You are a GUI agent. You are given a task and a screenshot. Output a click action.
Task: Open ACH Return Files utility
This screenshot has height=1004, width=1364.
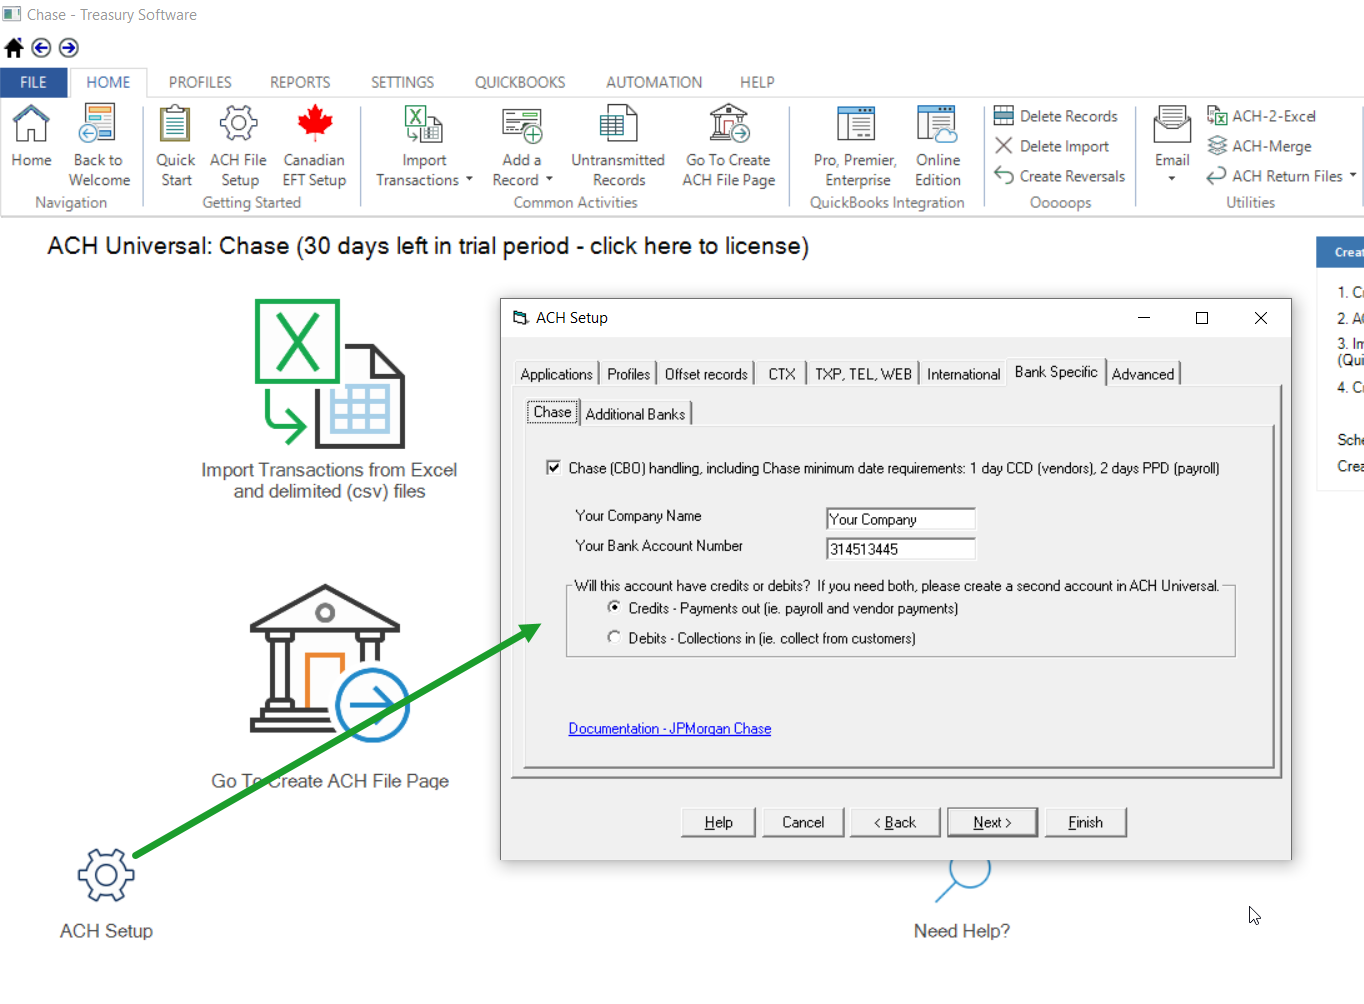tap(1275, 176)
